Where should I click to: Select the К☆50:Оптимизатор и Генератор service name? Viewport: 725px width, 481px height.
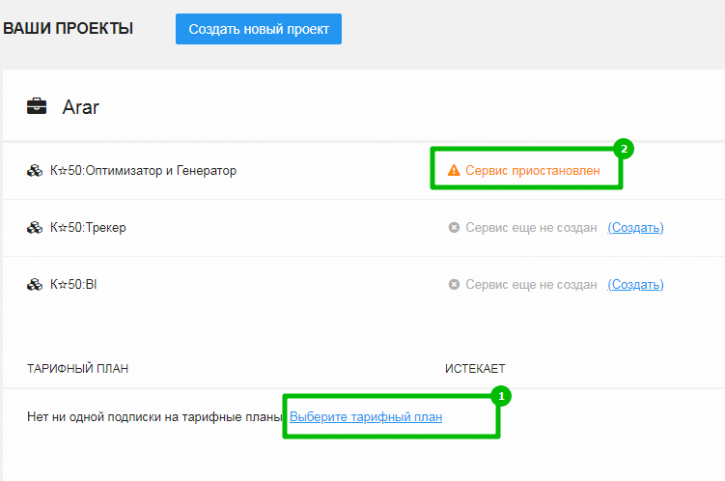pyautogui.click(x=143, y=171)
